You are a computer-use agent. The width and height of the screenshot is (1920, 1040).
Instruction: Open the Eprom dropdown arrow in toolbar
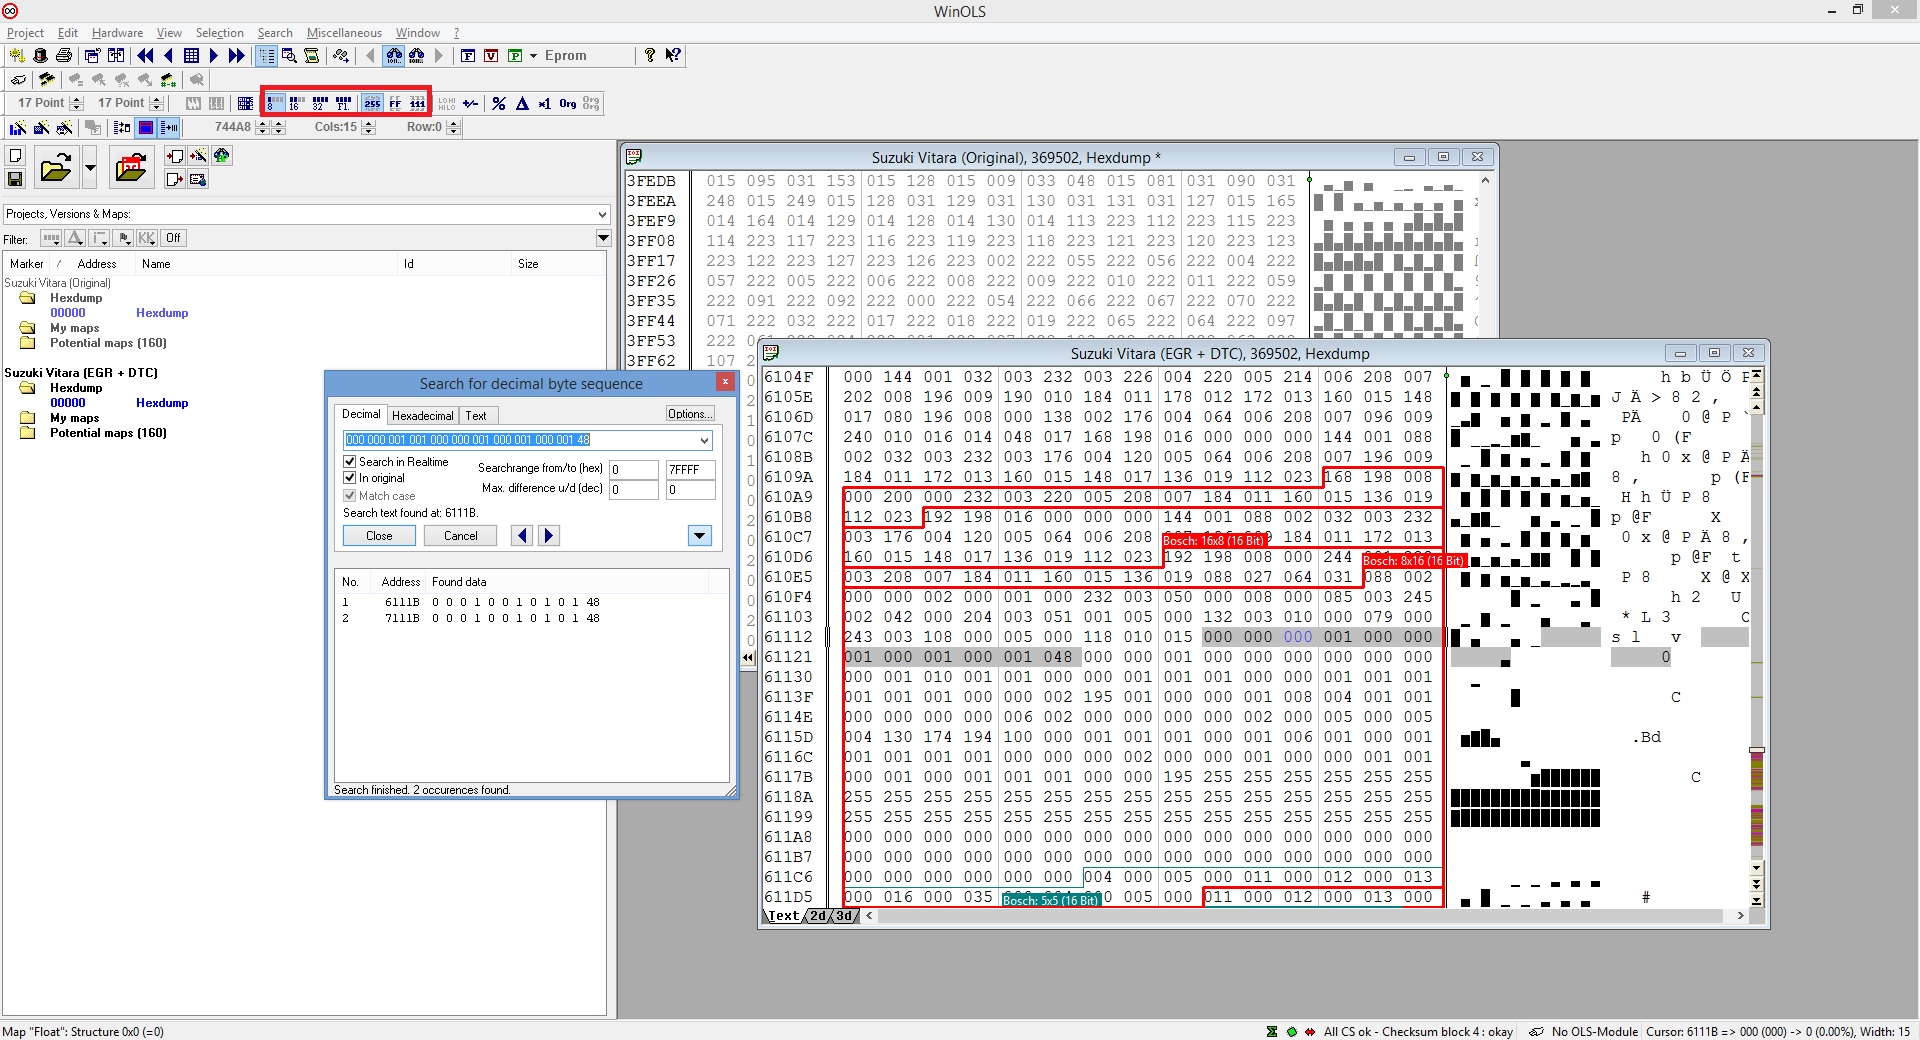(533, 56)
